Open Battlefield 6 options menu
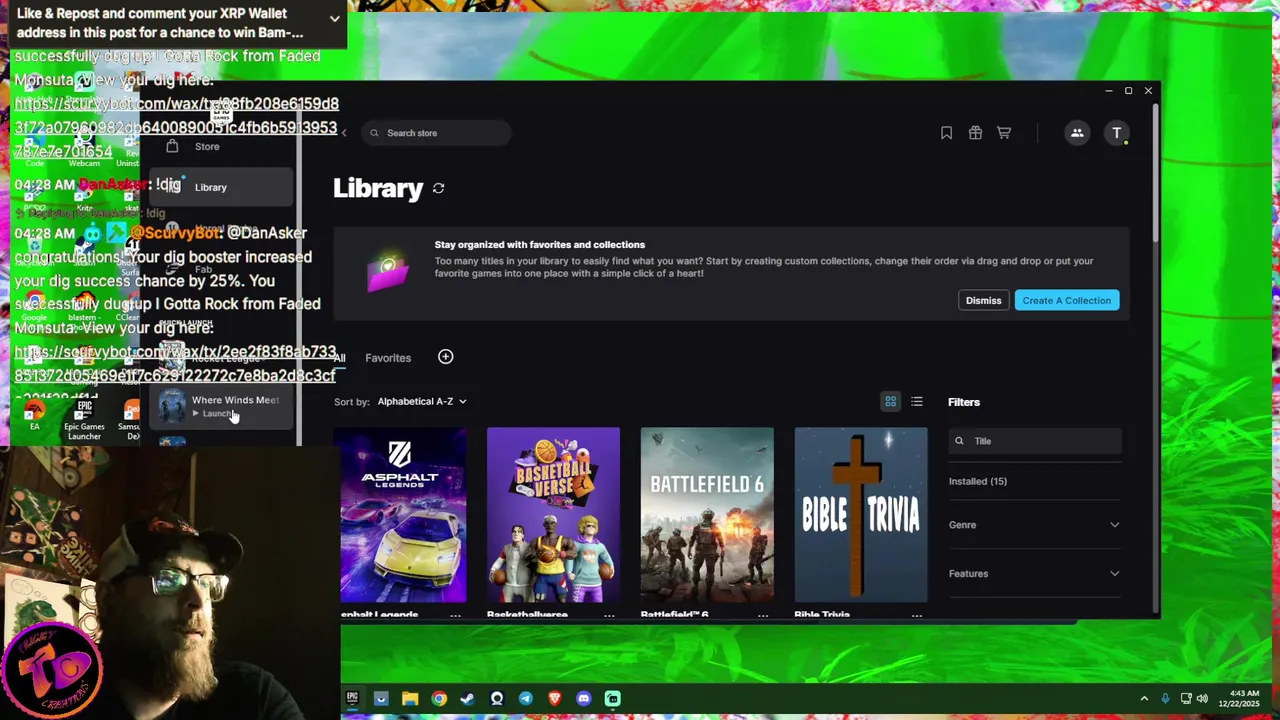 763,615
